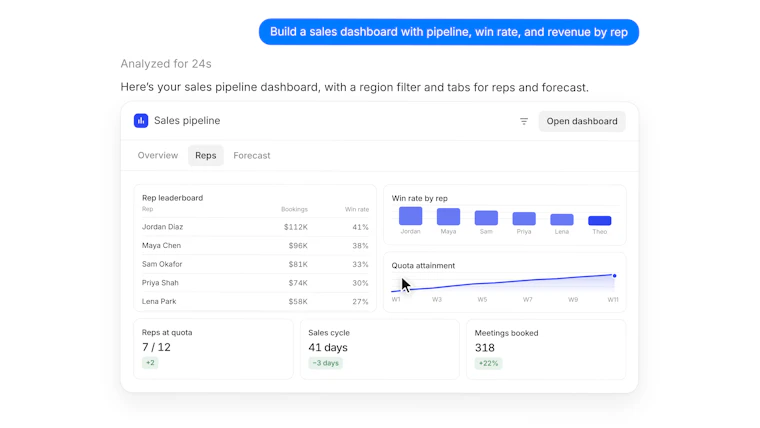The height and width of the screenshot is (428, 760).
Task: Click the 33% win rate cell
Action: pos(360,264)
